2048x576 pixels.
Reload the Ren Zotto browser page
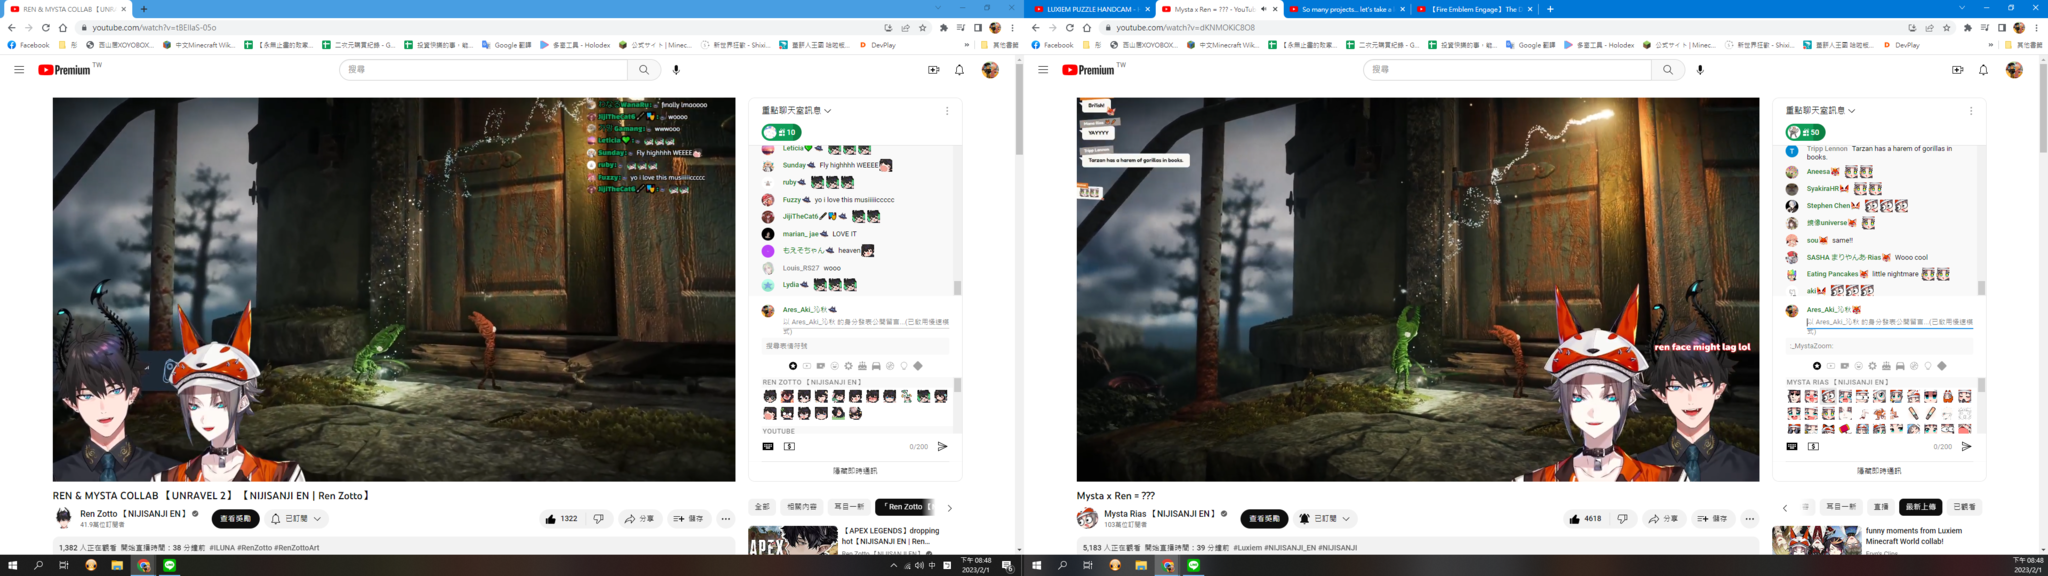coord(45,28)
